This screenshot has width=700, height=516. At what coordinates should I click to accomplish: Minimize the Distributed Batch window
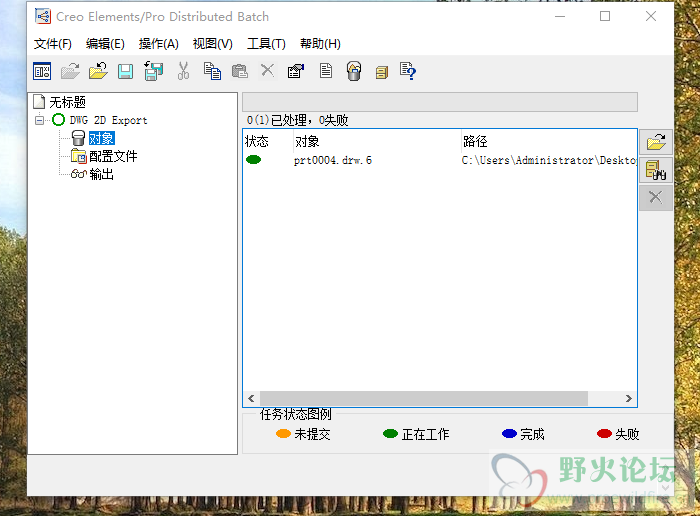(x=560, y=17)
